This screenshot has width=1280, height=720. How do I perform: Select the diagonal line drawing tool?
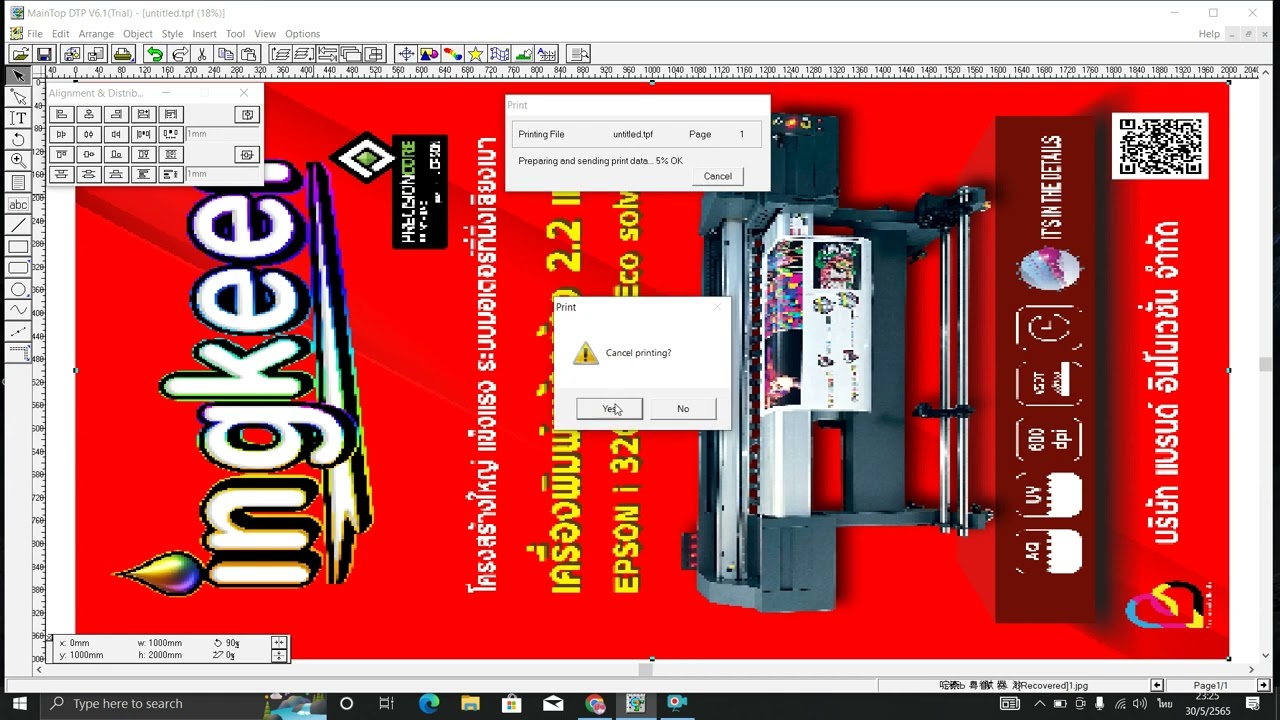[18, 226]
